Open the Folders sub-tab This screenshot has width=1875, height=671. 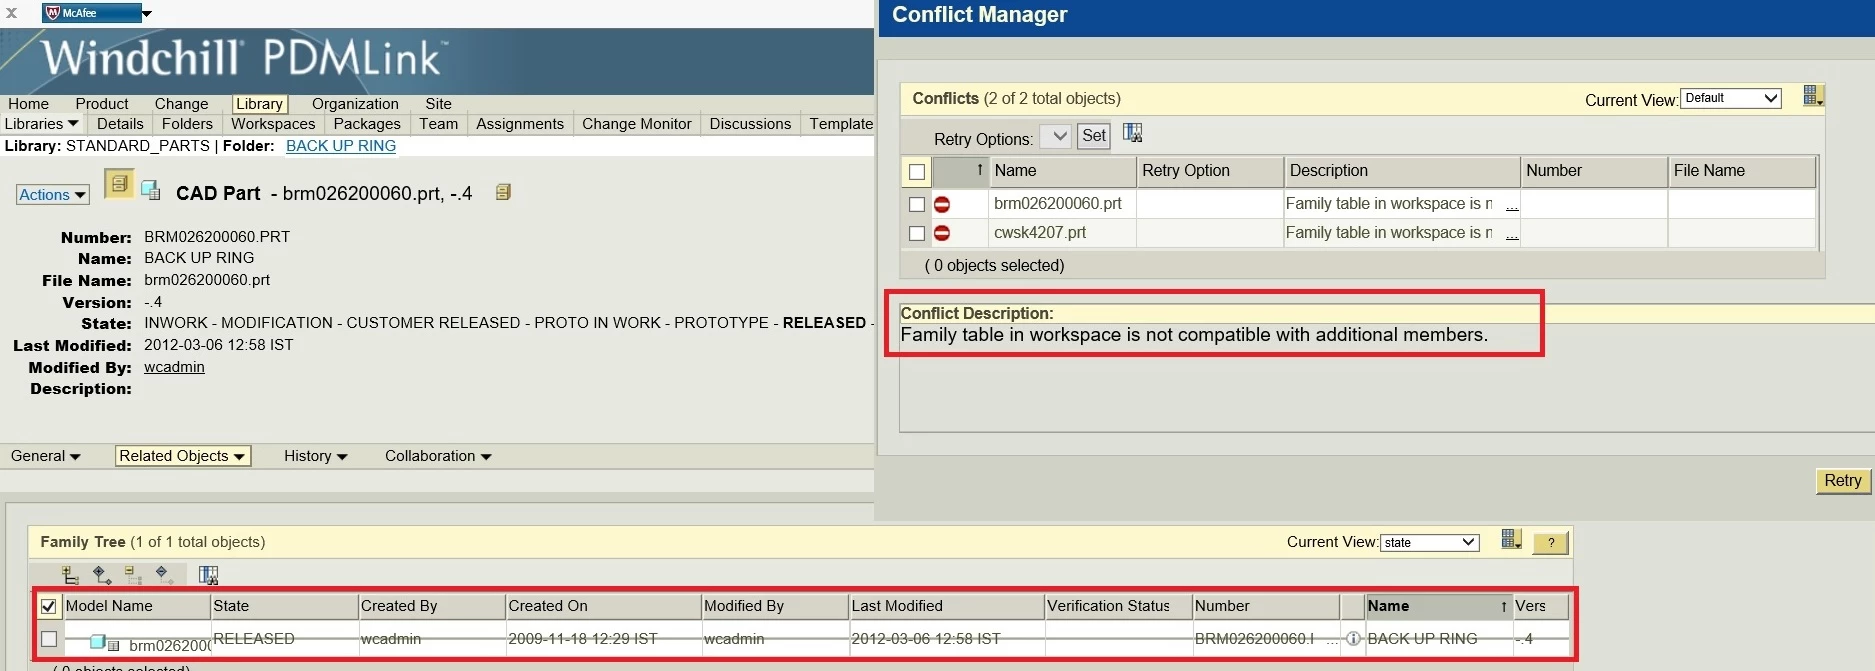[x=187, y=124]
